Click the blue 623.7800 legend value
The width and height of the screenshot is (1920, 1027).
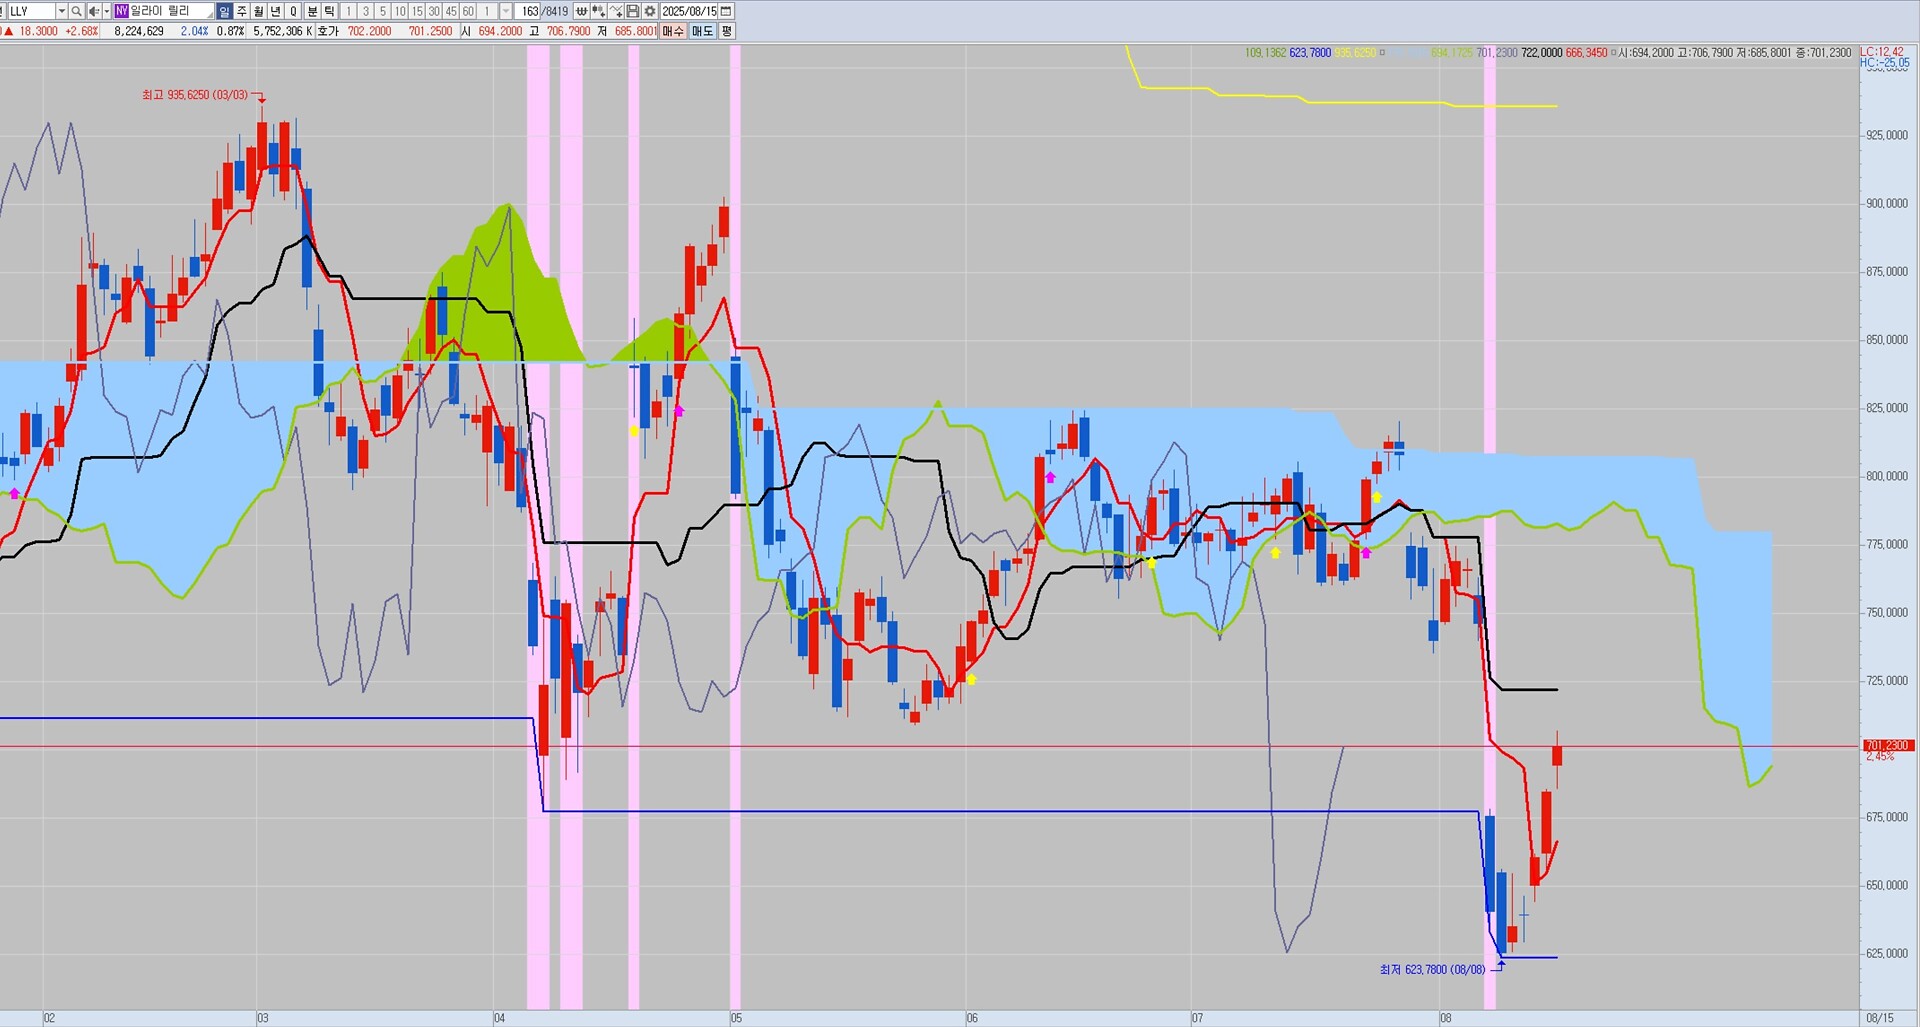point(1310,53)
